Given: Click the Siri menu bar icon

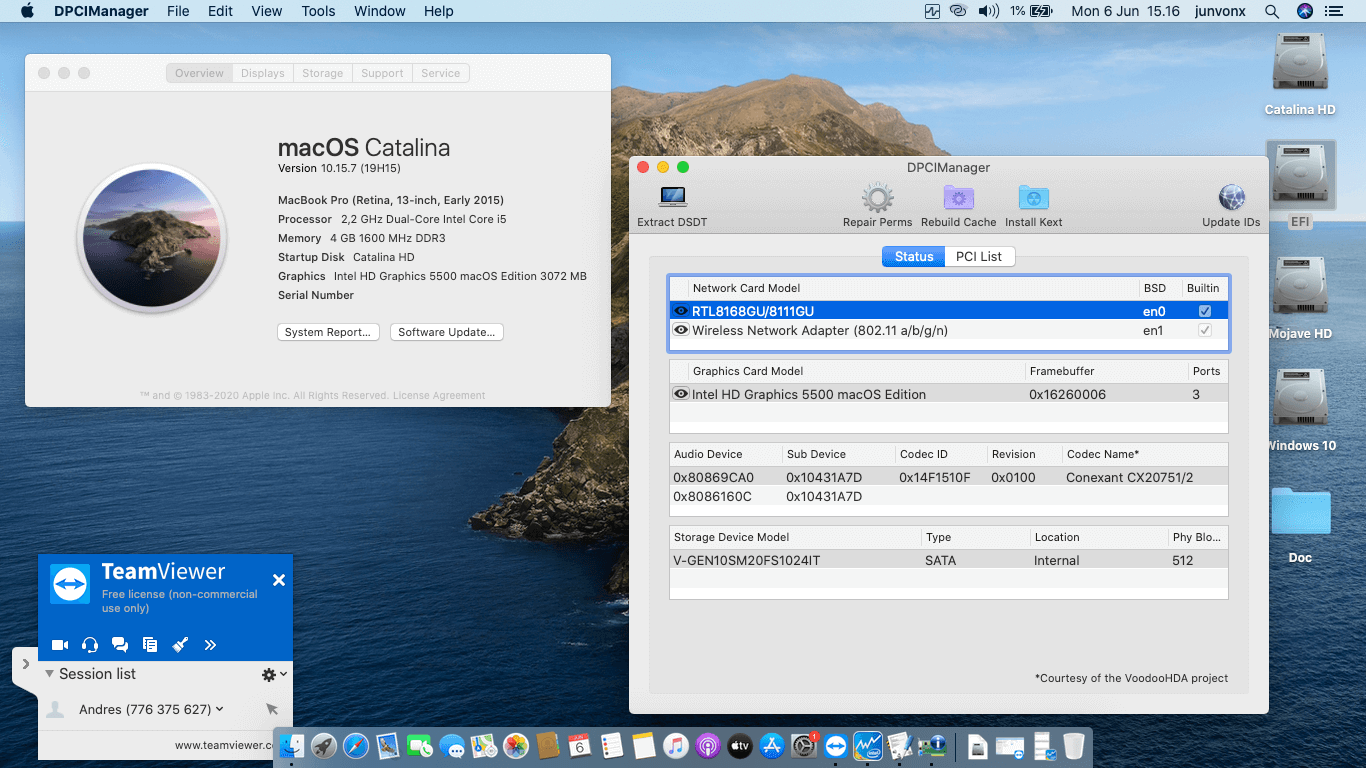Looking at the screenshot, I should pyautogui.click(x=1304, y=11).
